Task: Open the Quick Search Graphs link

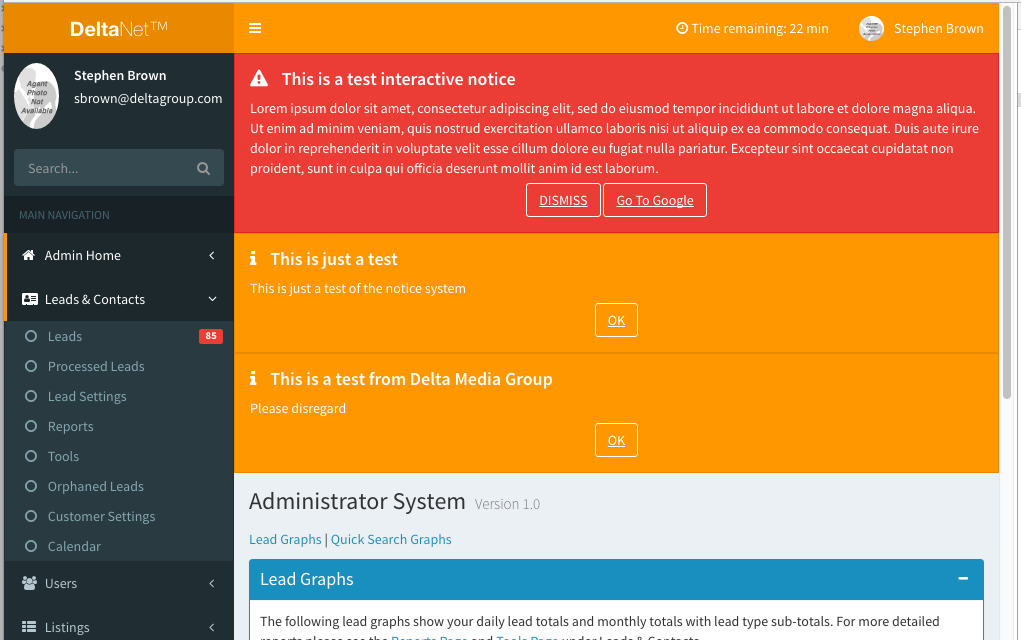Action: click(390, 539)
